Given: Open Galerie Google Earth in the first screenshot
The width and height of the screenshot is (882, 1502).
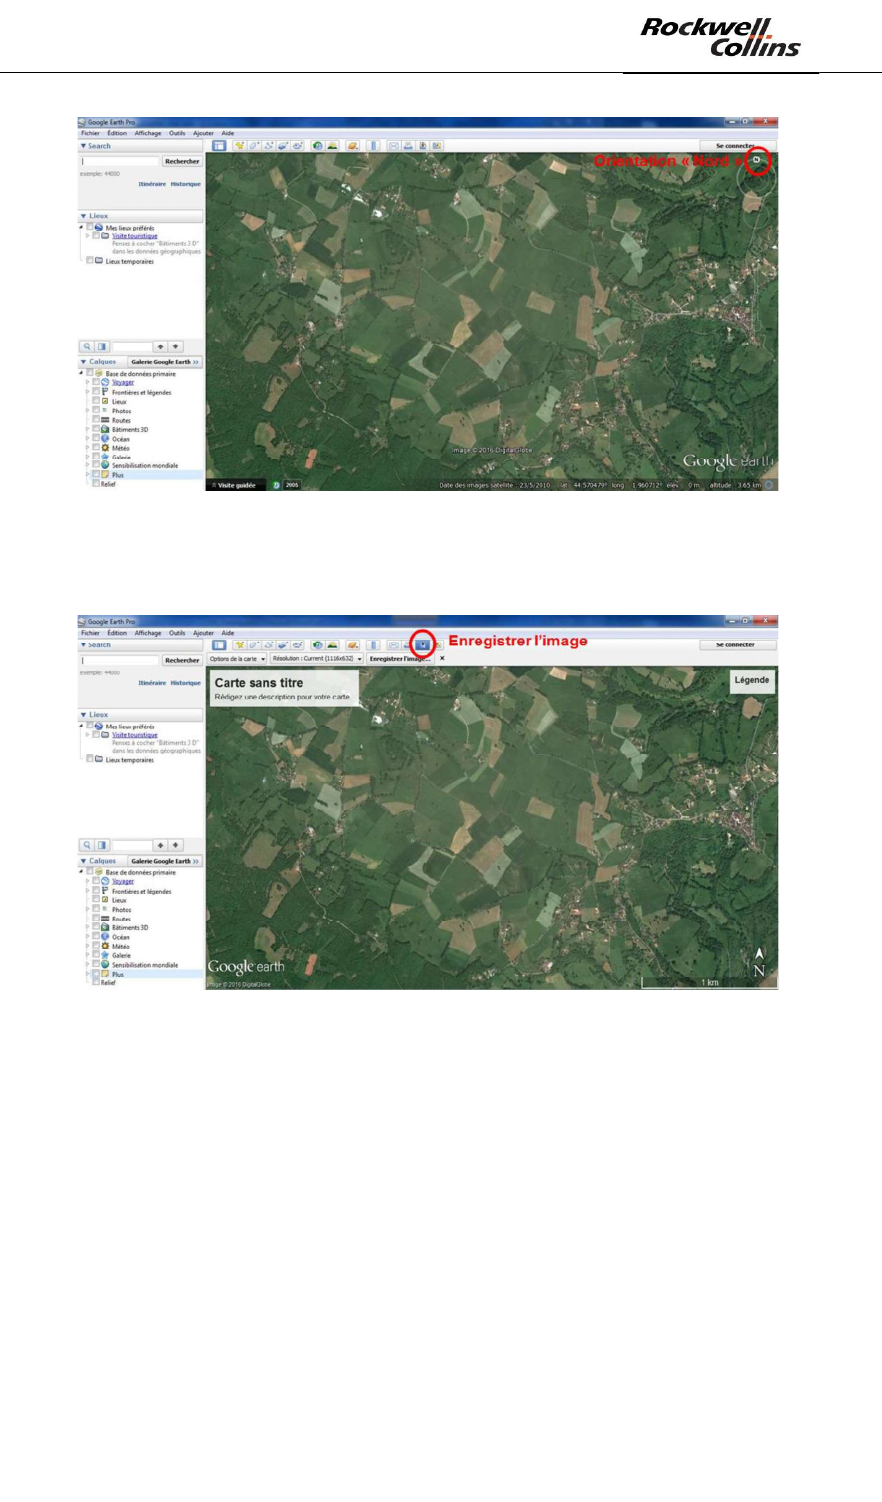Looking at the screenshot, I should 165,362.
